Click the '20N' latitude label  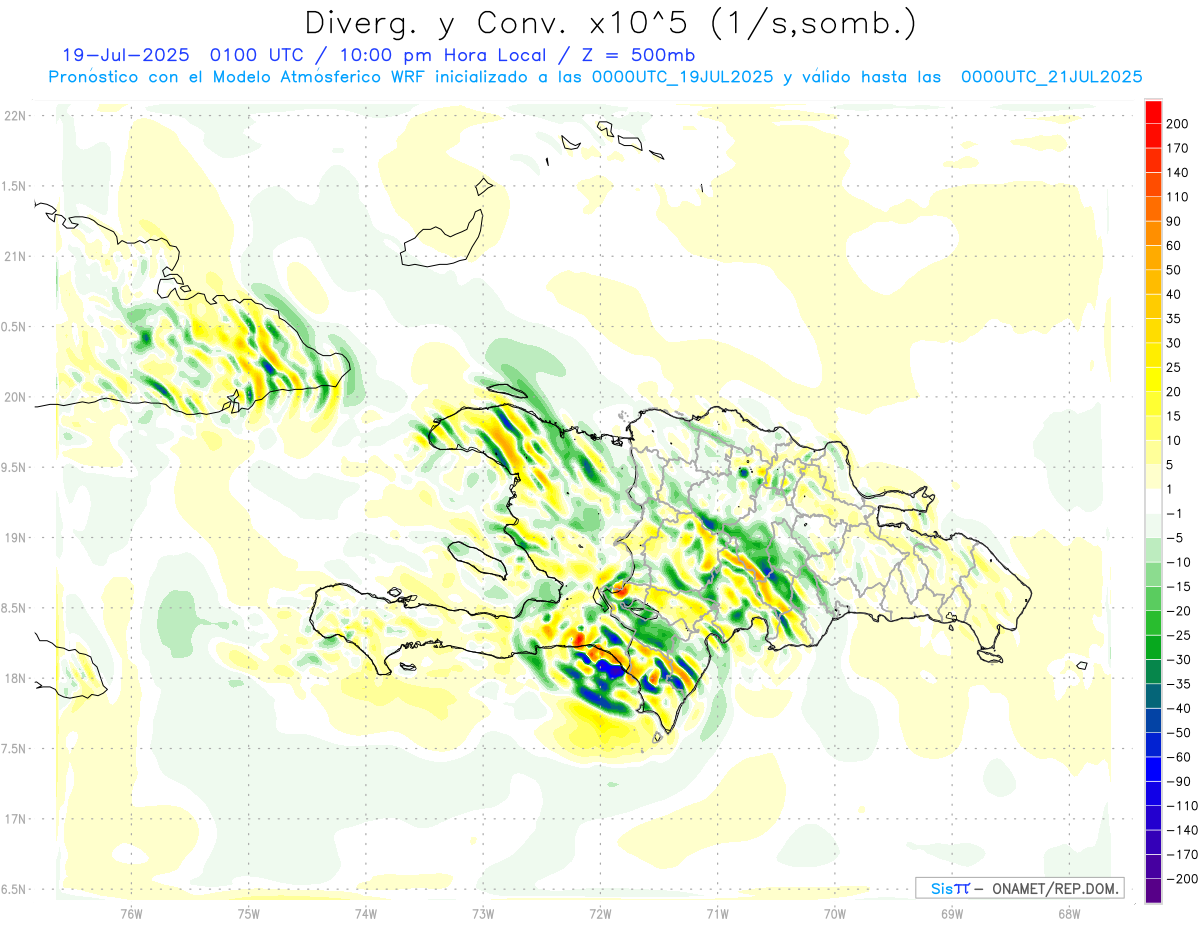click(x=15, y=397)
